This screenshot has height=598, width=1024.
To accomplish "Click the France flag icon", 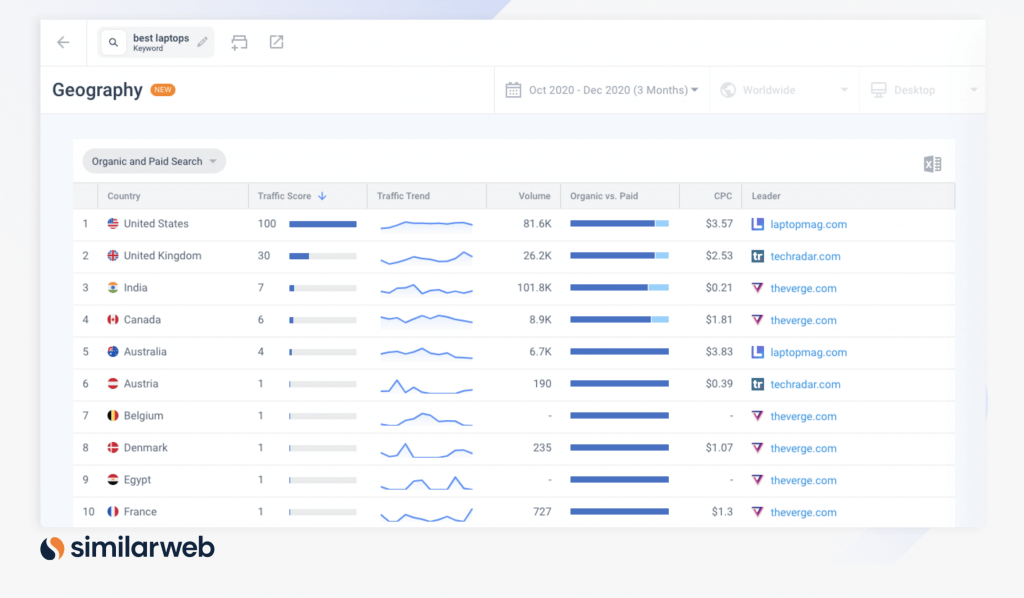I will (113, 511).
